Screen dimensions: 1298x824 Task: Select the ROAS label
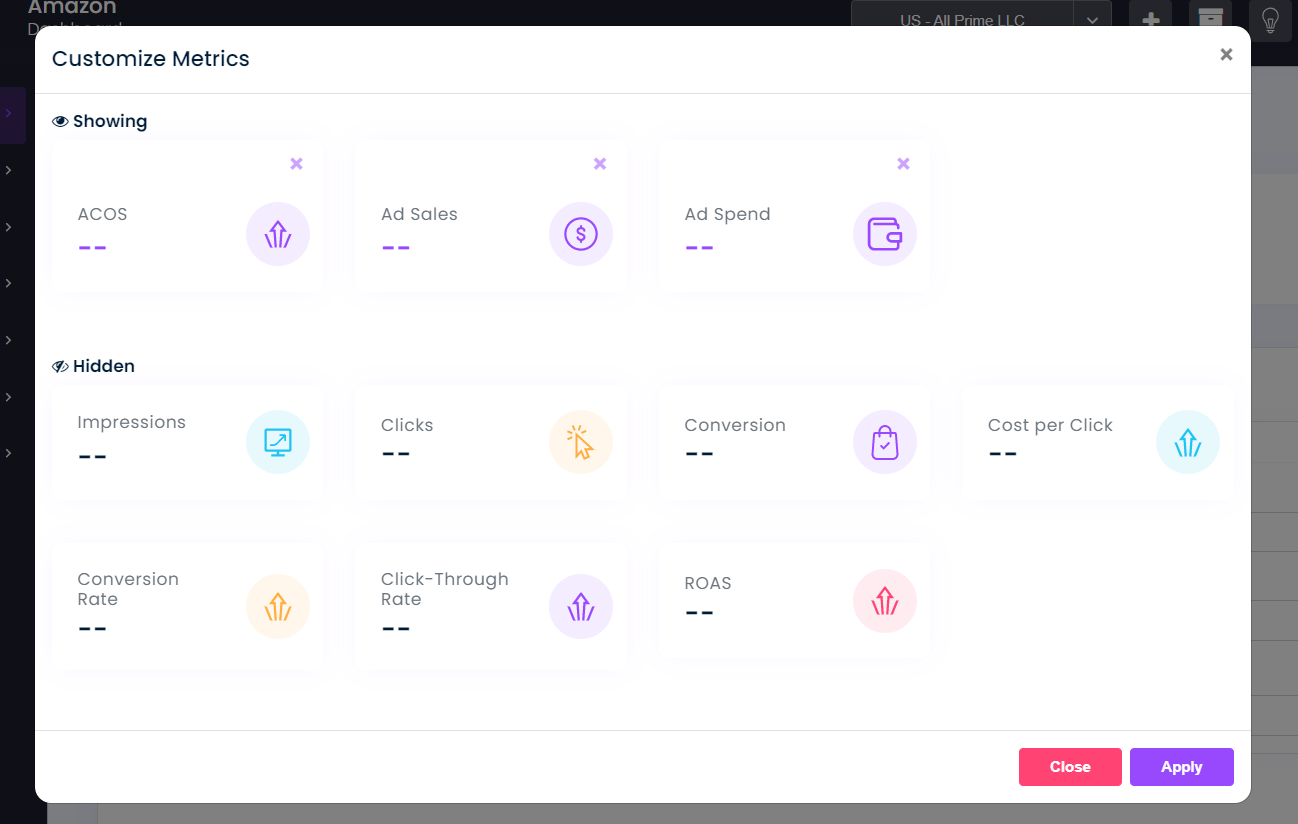click(x=708, y=583)
